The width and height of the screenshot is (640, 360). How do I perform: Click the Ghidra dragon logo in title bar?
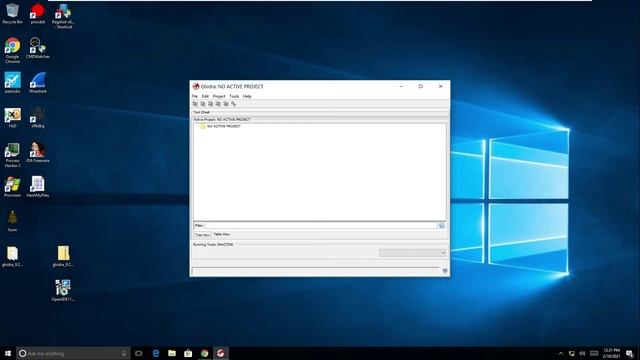[196, 87]
